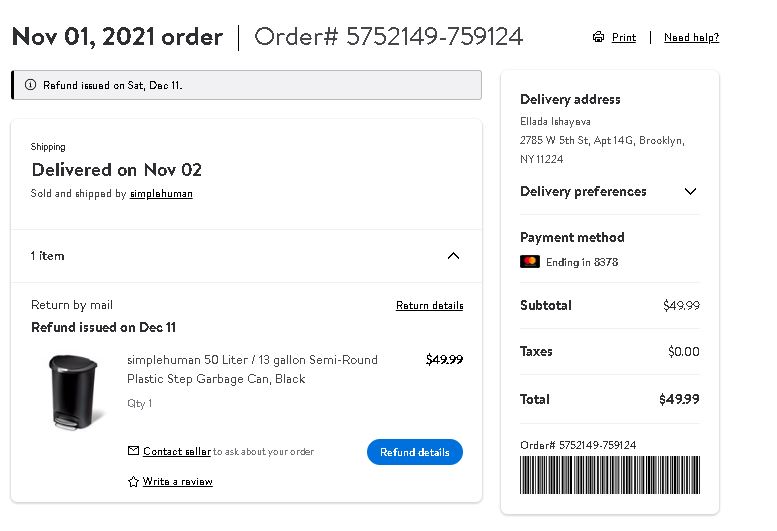The height and width of the screenshot is (531, 777).
Task: Click the Refund issued on Sat banner
Action: pos(246,85)
